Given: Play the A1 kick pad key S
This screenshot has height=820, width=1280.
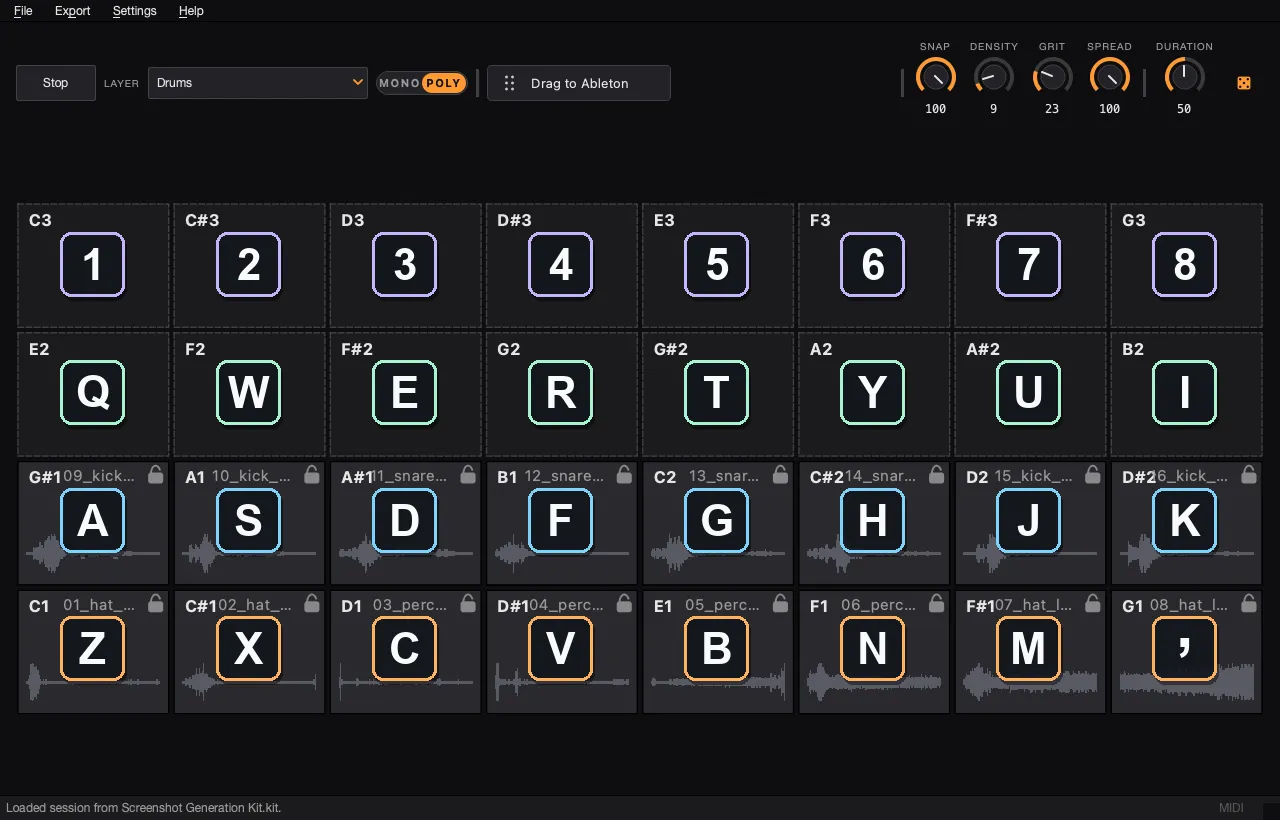Looking at the screenshot, I should [x=249, y=521].
